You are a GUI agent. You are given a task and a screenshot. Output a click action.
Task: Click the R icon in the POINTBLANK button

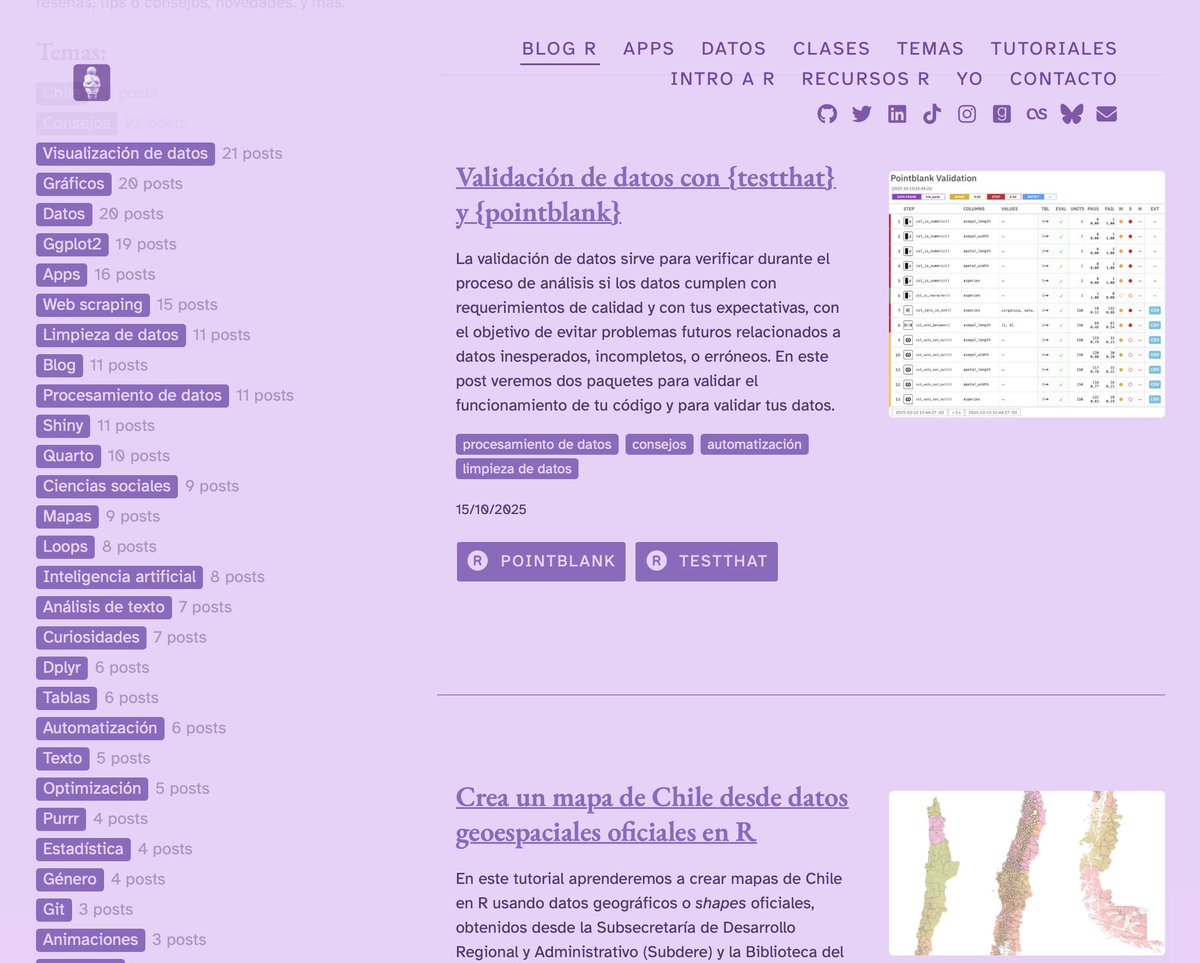point(478,561)
